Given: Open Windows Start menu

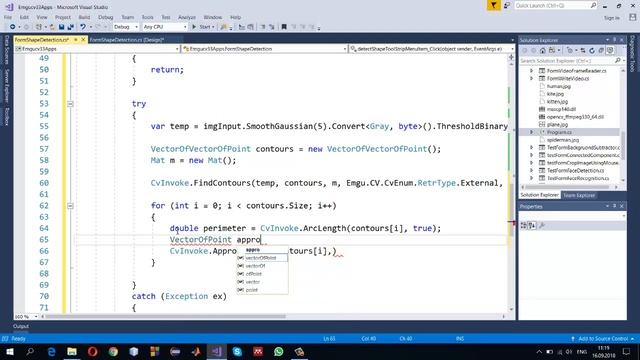Looking at the screenshot, I should [9, 351].
